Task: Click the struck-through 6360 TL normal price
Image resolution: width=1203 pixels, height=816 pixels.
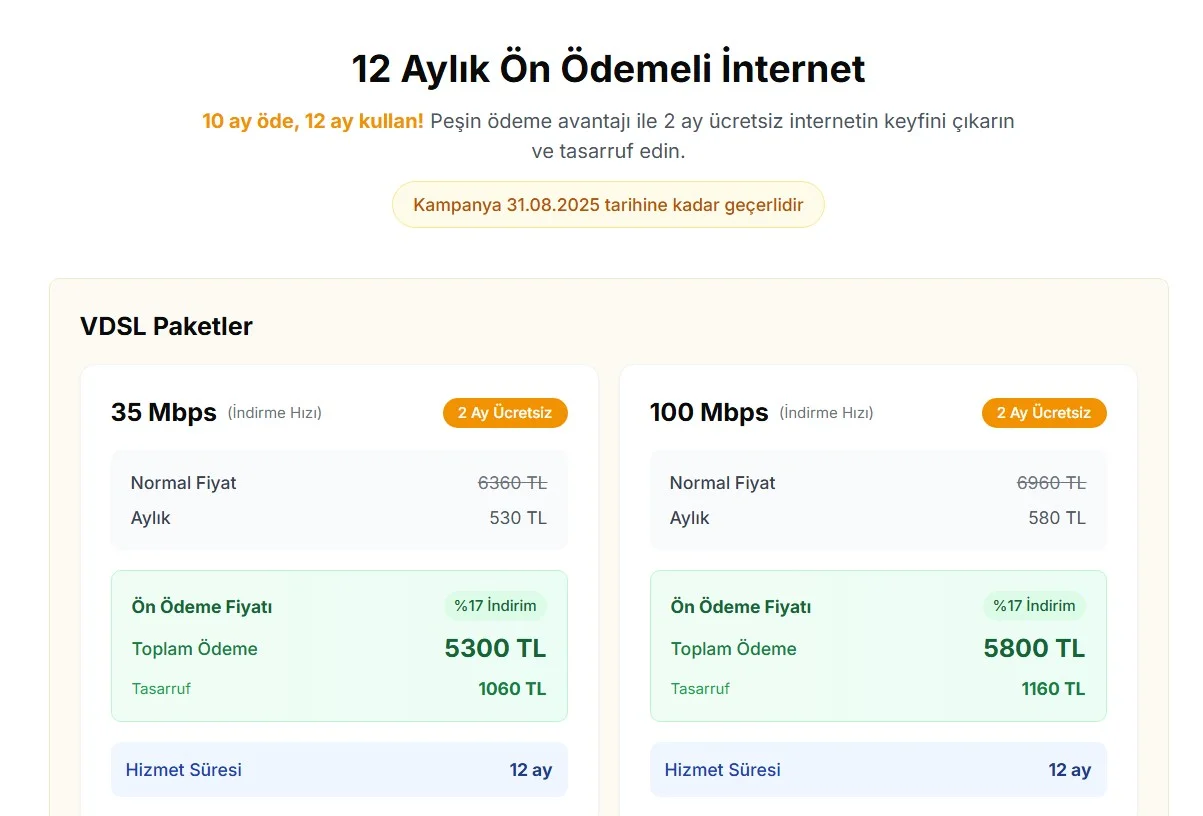Action: click(x=512, y=482)
